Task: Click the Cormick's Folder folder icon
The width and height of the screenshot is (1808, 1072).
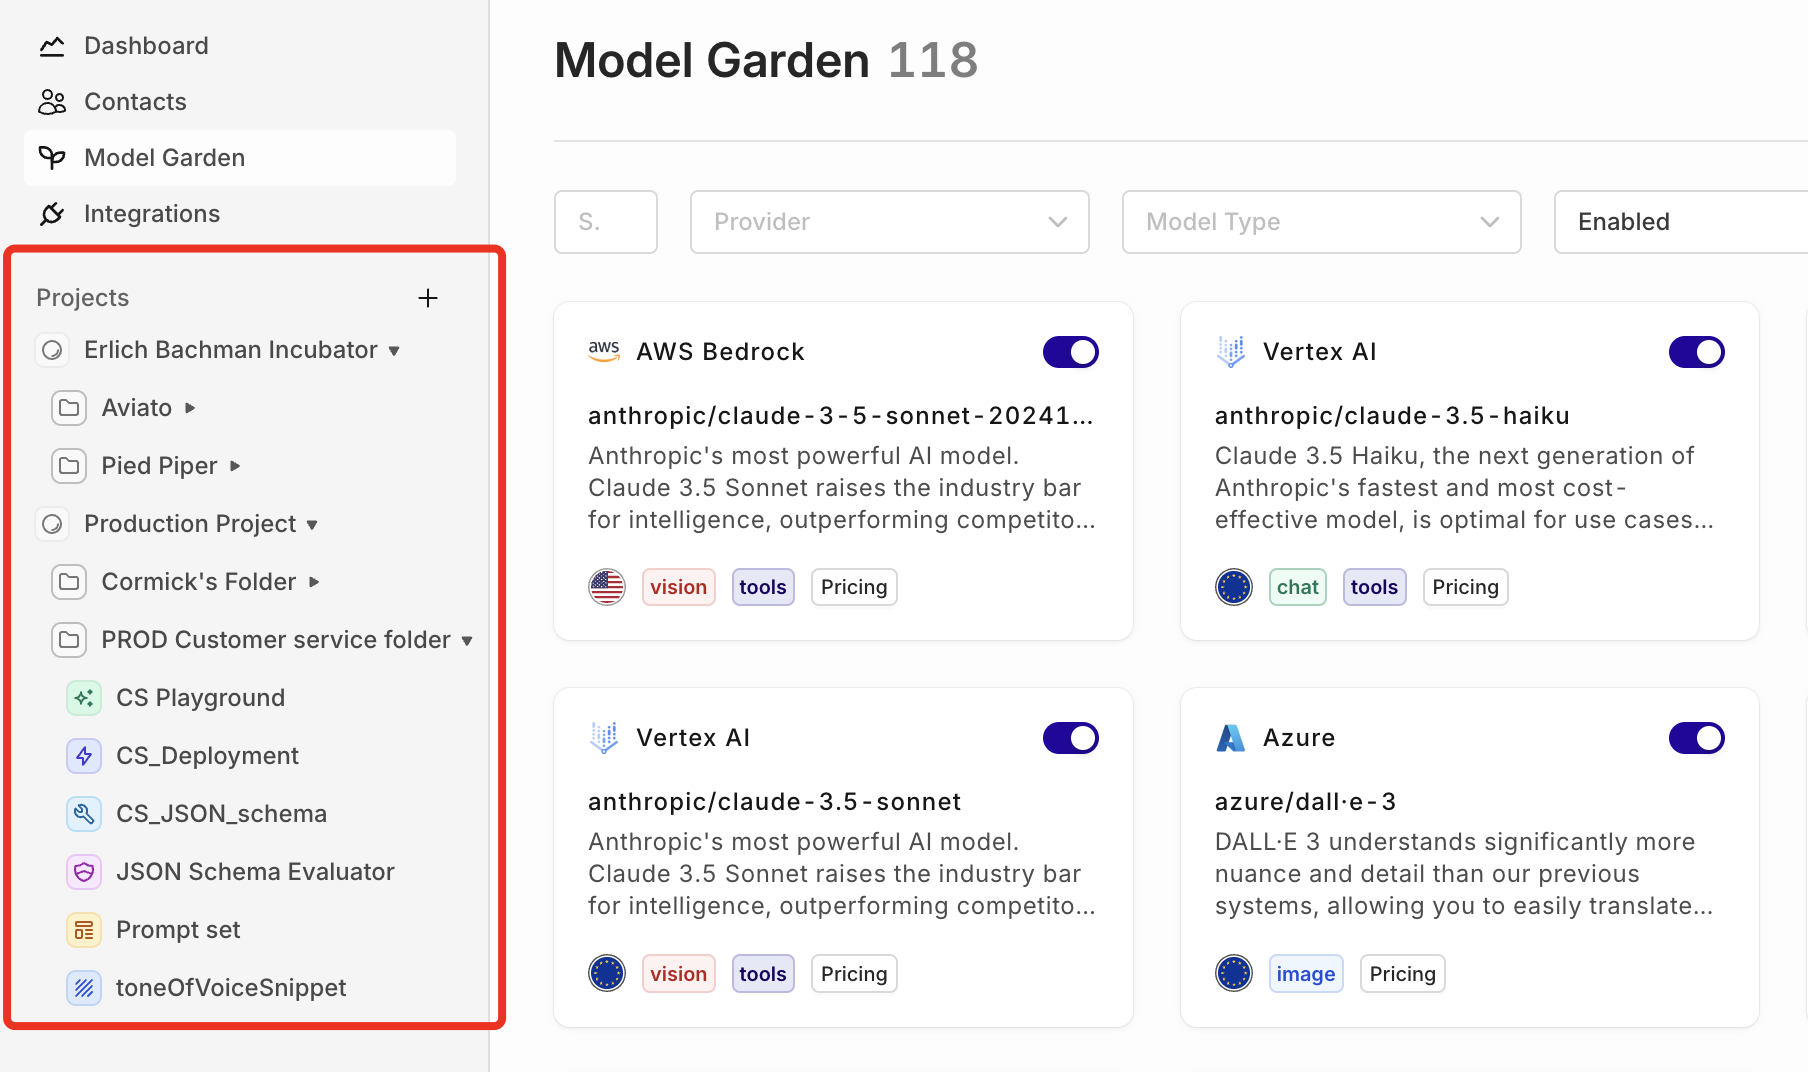Action: tap(69, 582)
